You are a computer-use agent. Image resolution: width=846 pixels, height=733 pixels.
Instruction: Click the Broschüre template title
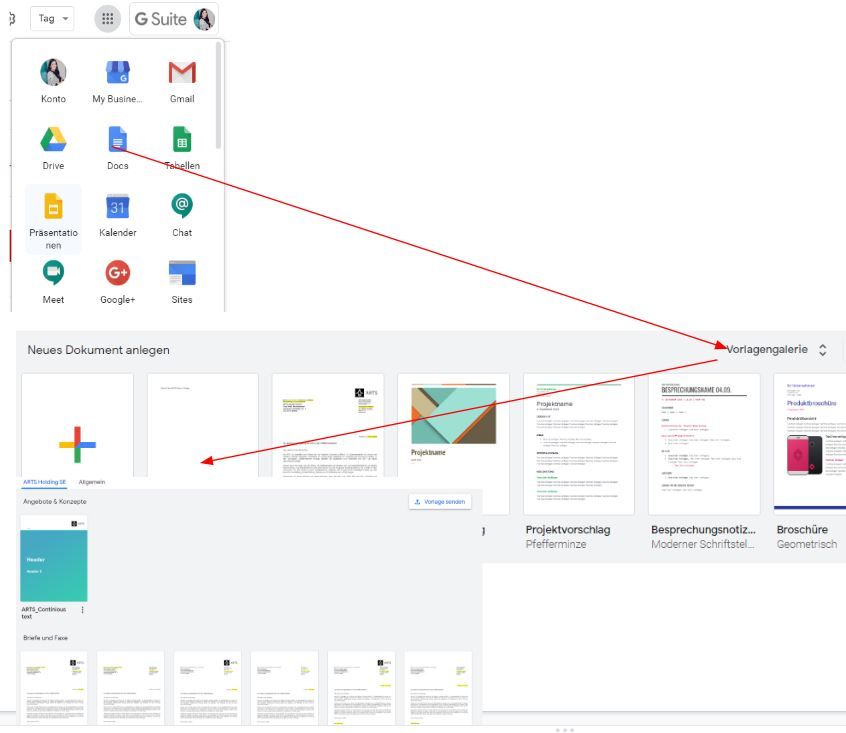802,530
